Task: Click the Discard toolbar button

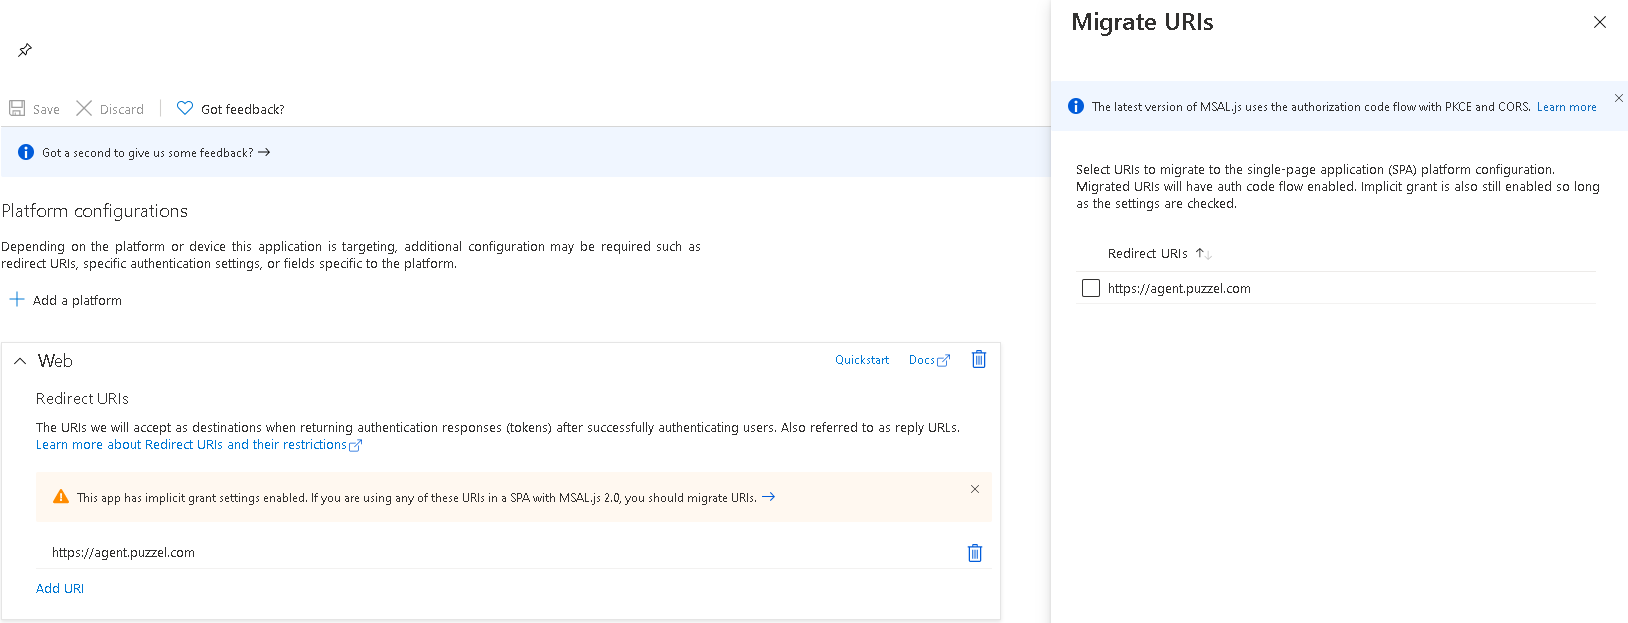Action: [110, 109]
